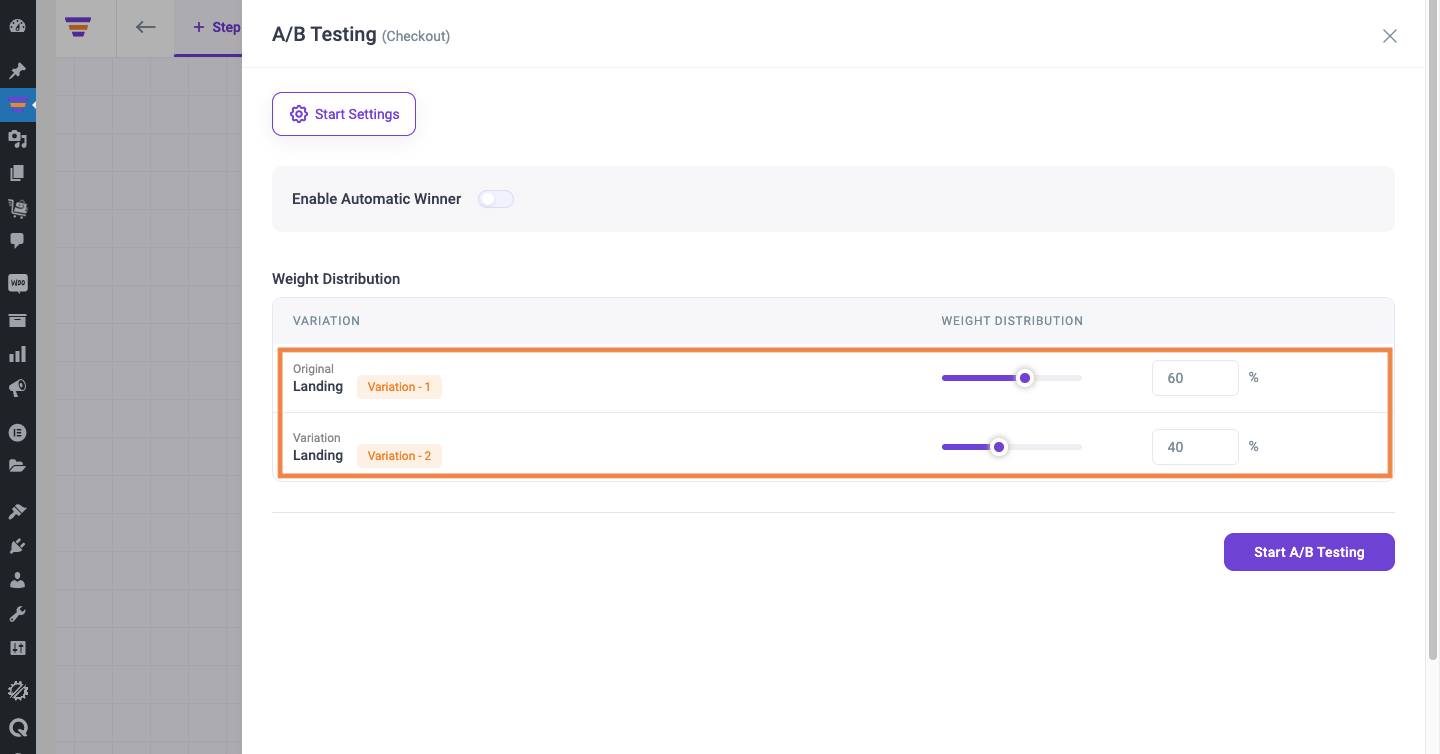Go back using the left arrow
This screenshot has height=754, width=1440.
click(x=146, y=28)
